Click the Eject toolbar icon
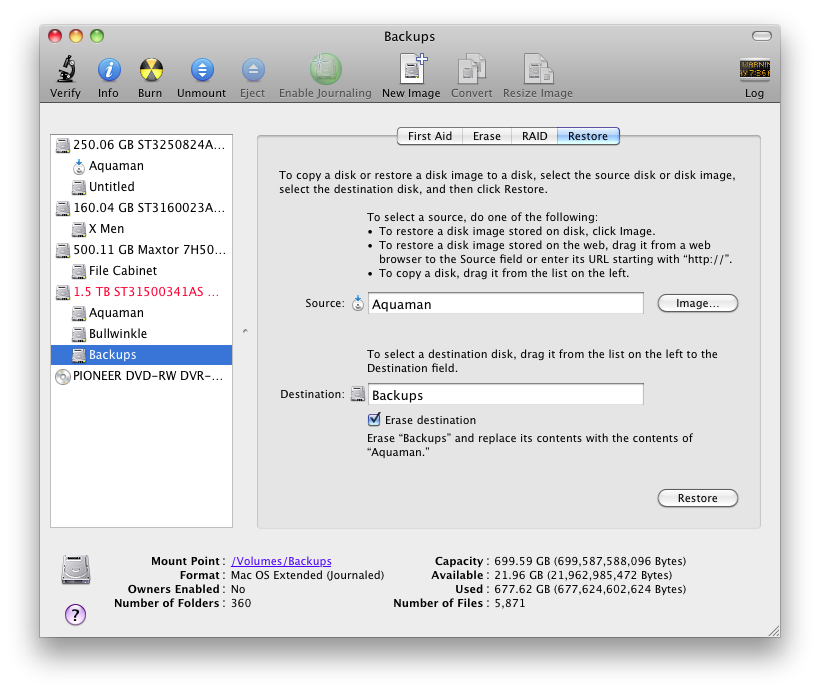The image size is (820, 692). (253, 70)
